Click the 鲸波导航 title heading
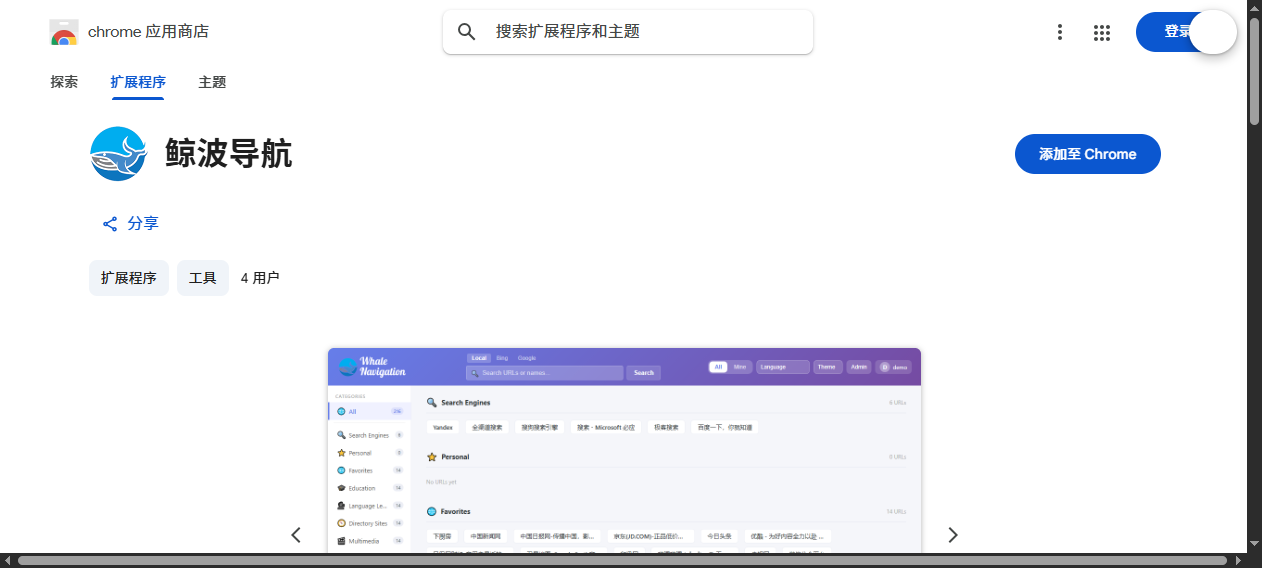Screen dimensions: 1262x568 pos(228,154)
